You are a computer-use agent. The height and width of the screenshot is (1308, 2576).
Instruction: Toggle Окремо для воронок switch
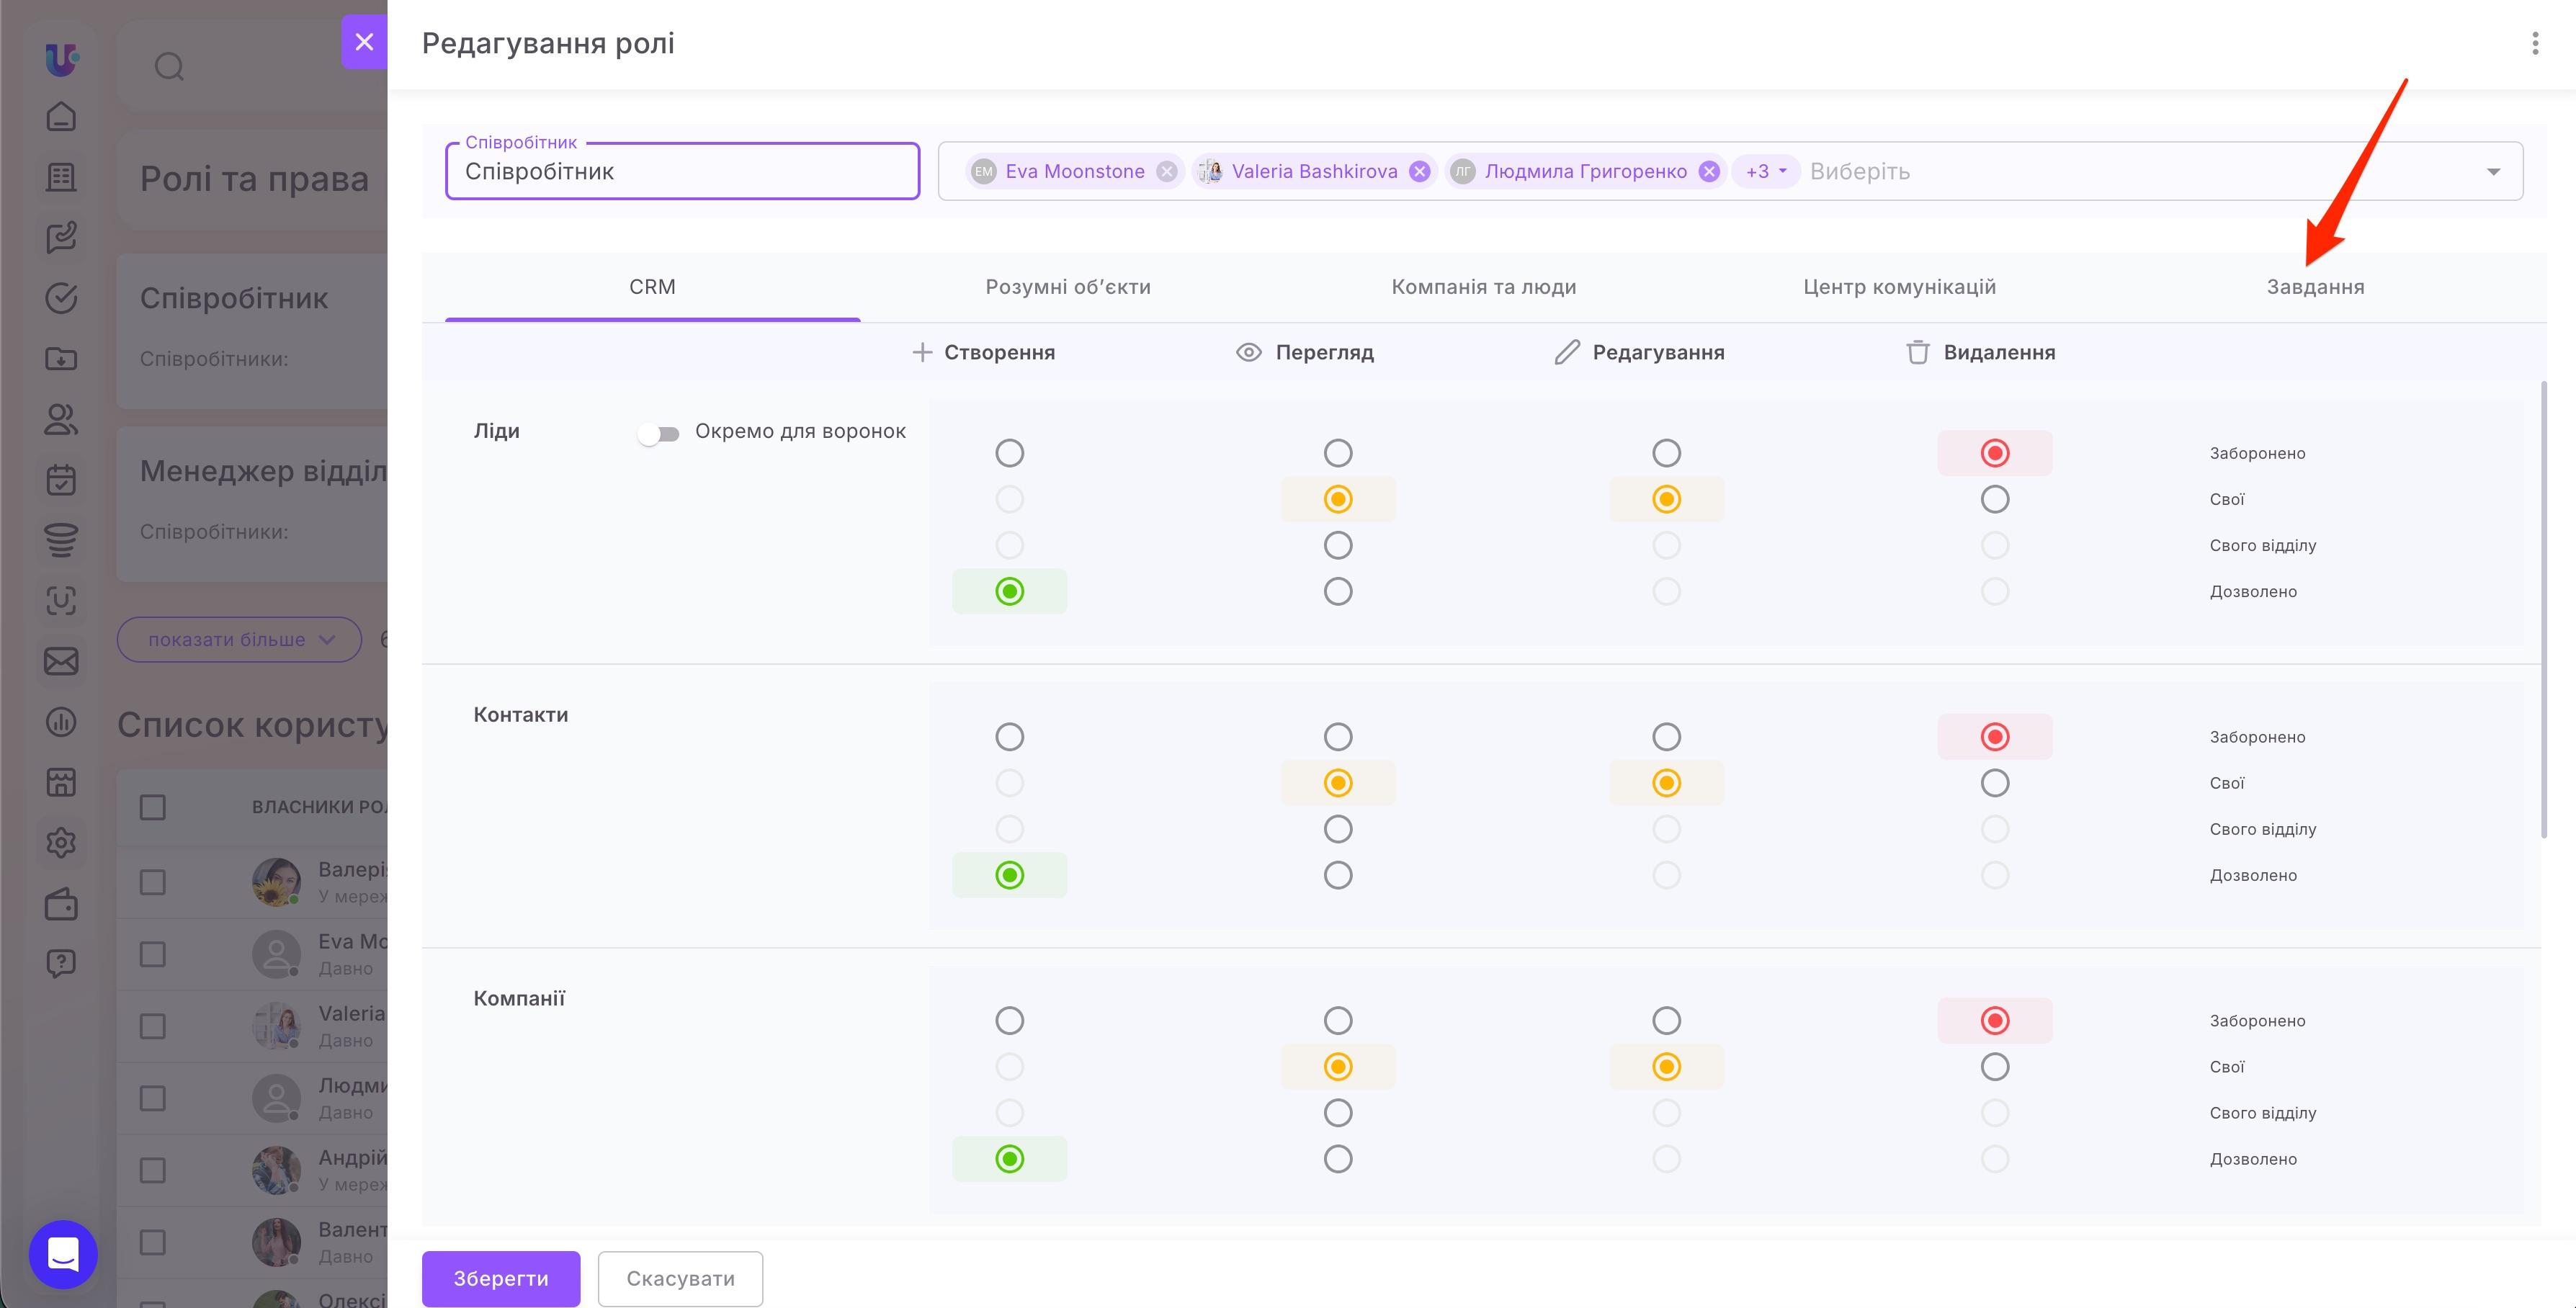coord(659,433)
